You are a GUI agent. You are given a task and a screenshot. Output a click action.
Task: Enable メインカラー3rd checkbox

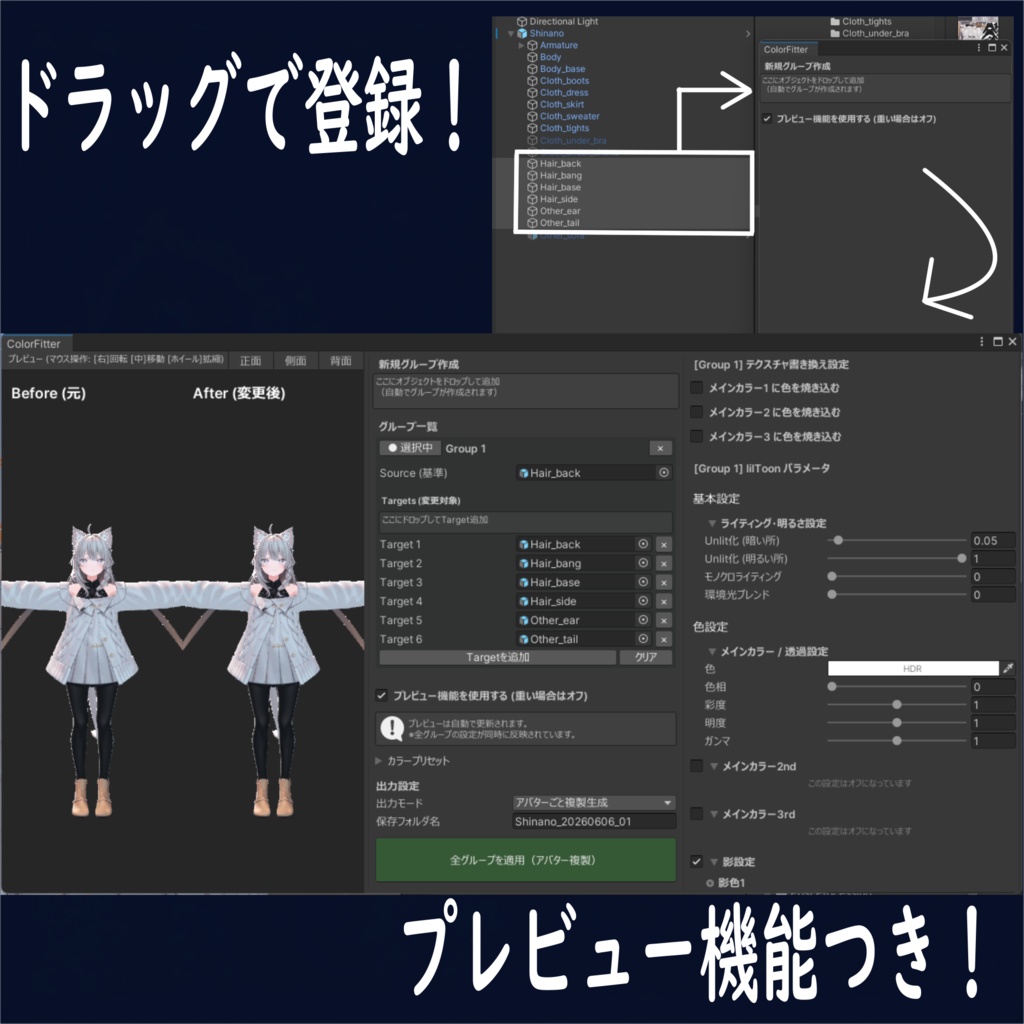tap(697, 813)
